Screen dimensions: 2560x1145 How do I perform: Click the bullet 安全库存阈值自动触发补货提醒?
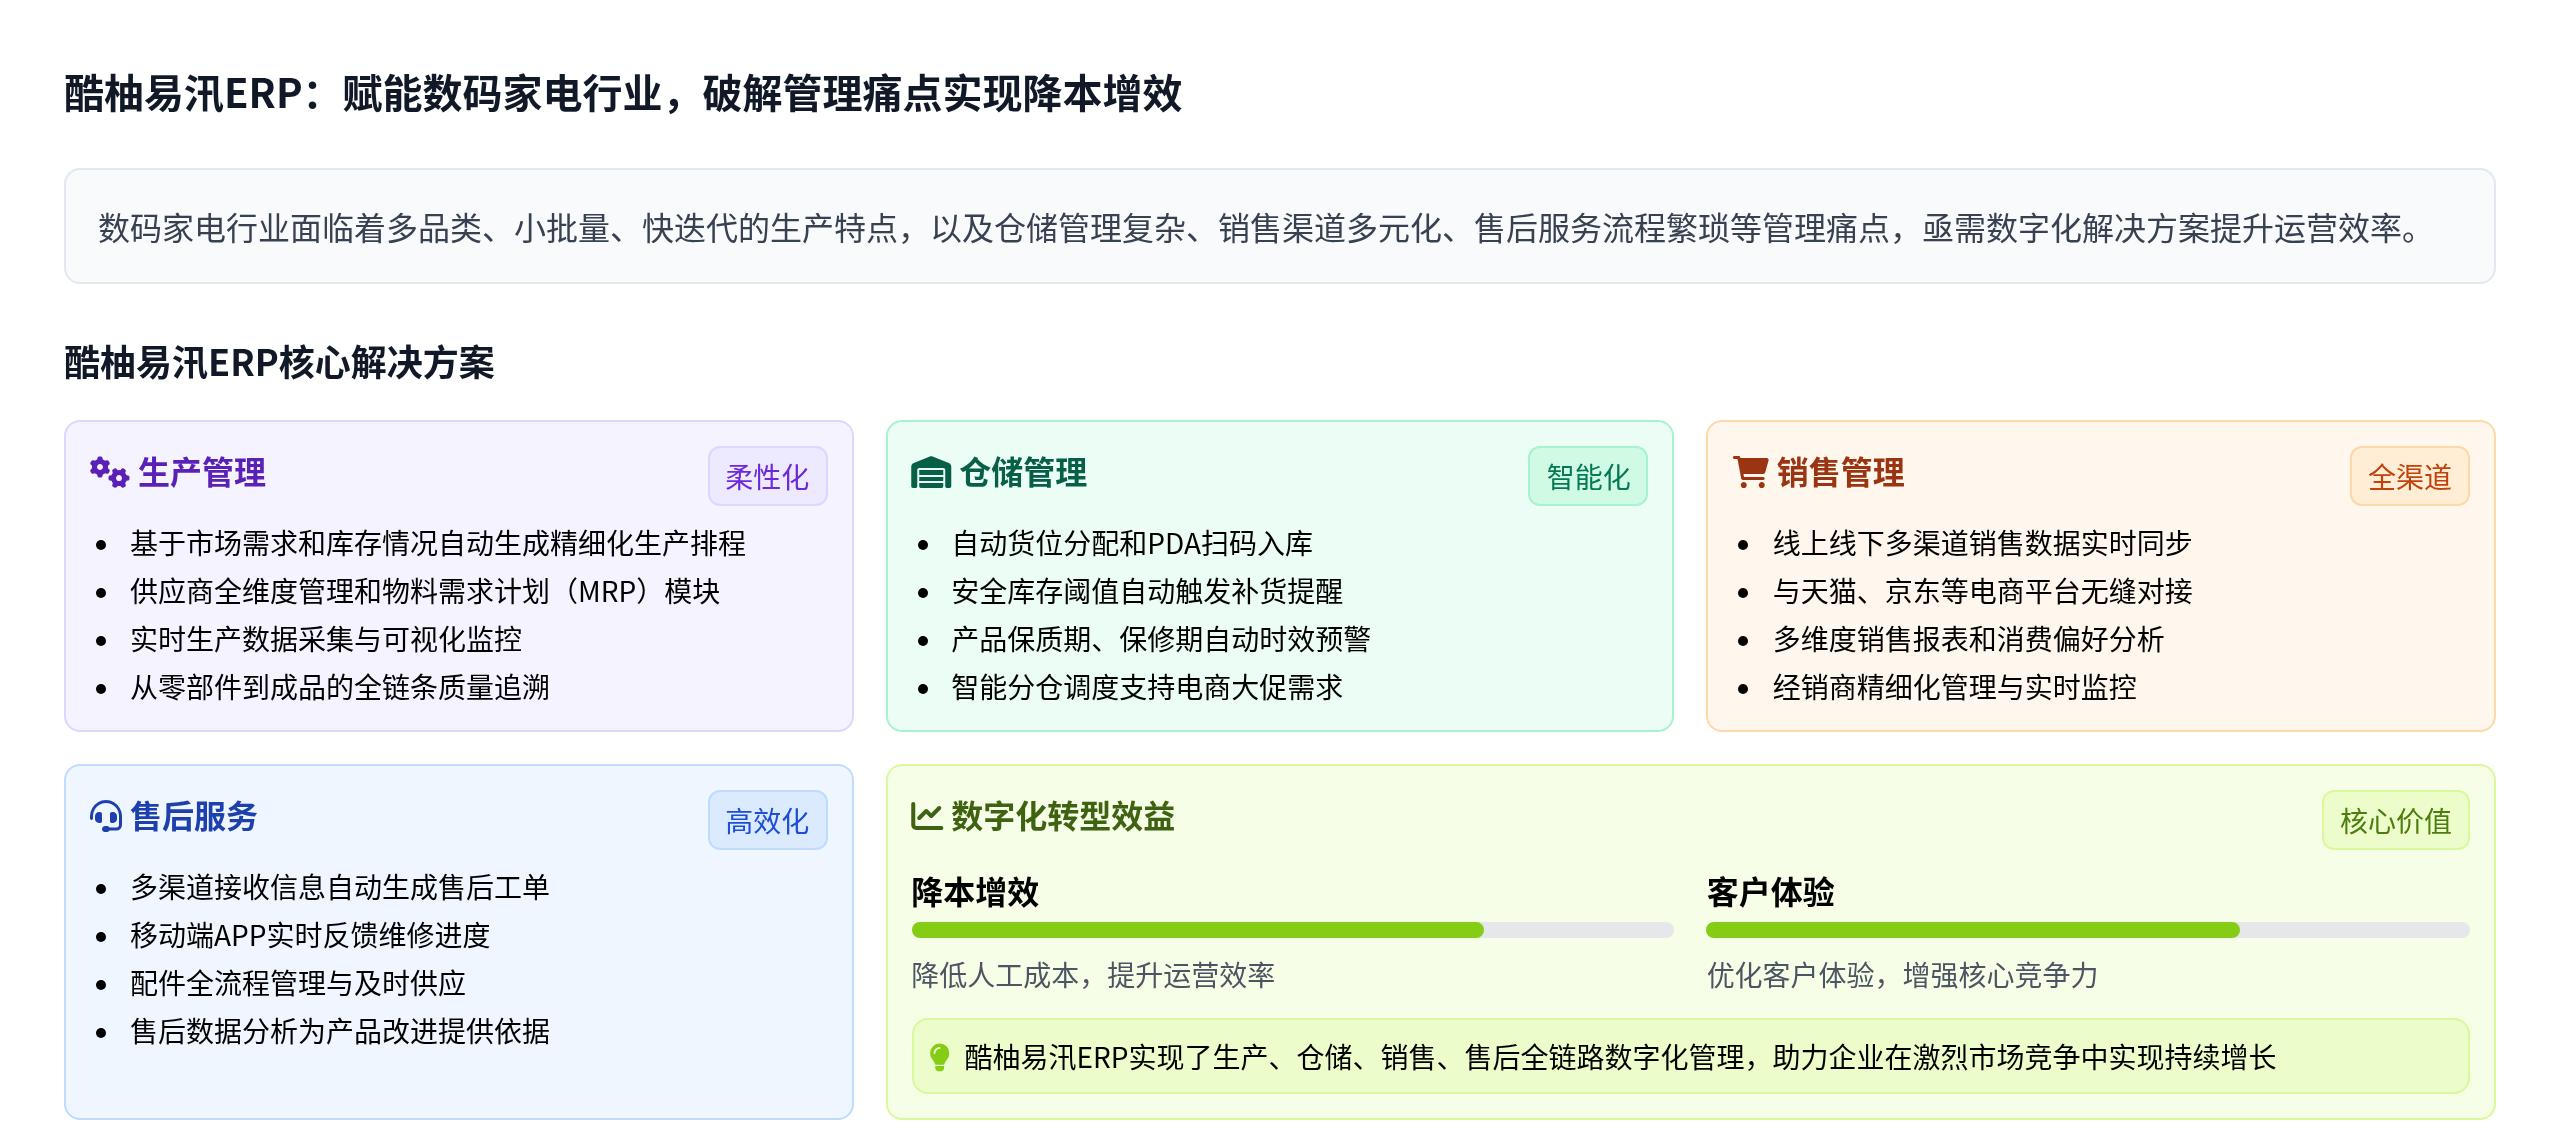[1147, 592]
